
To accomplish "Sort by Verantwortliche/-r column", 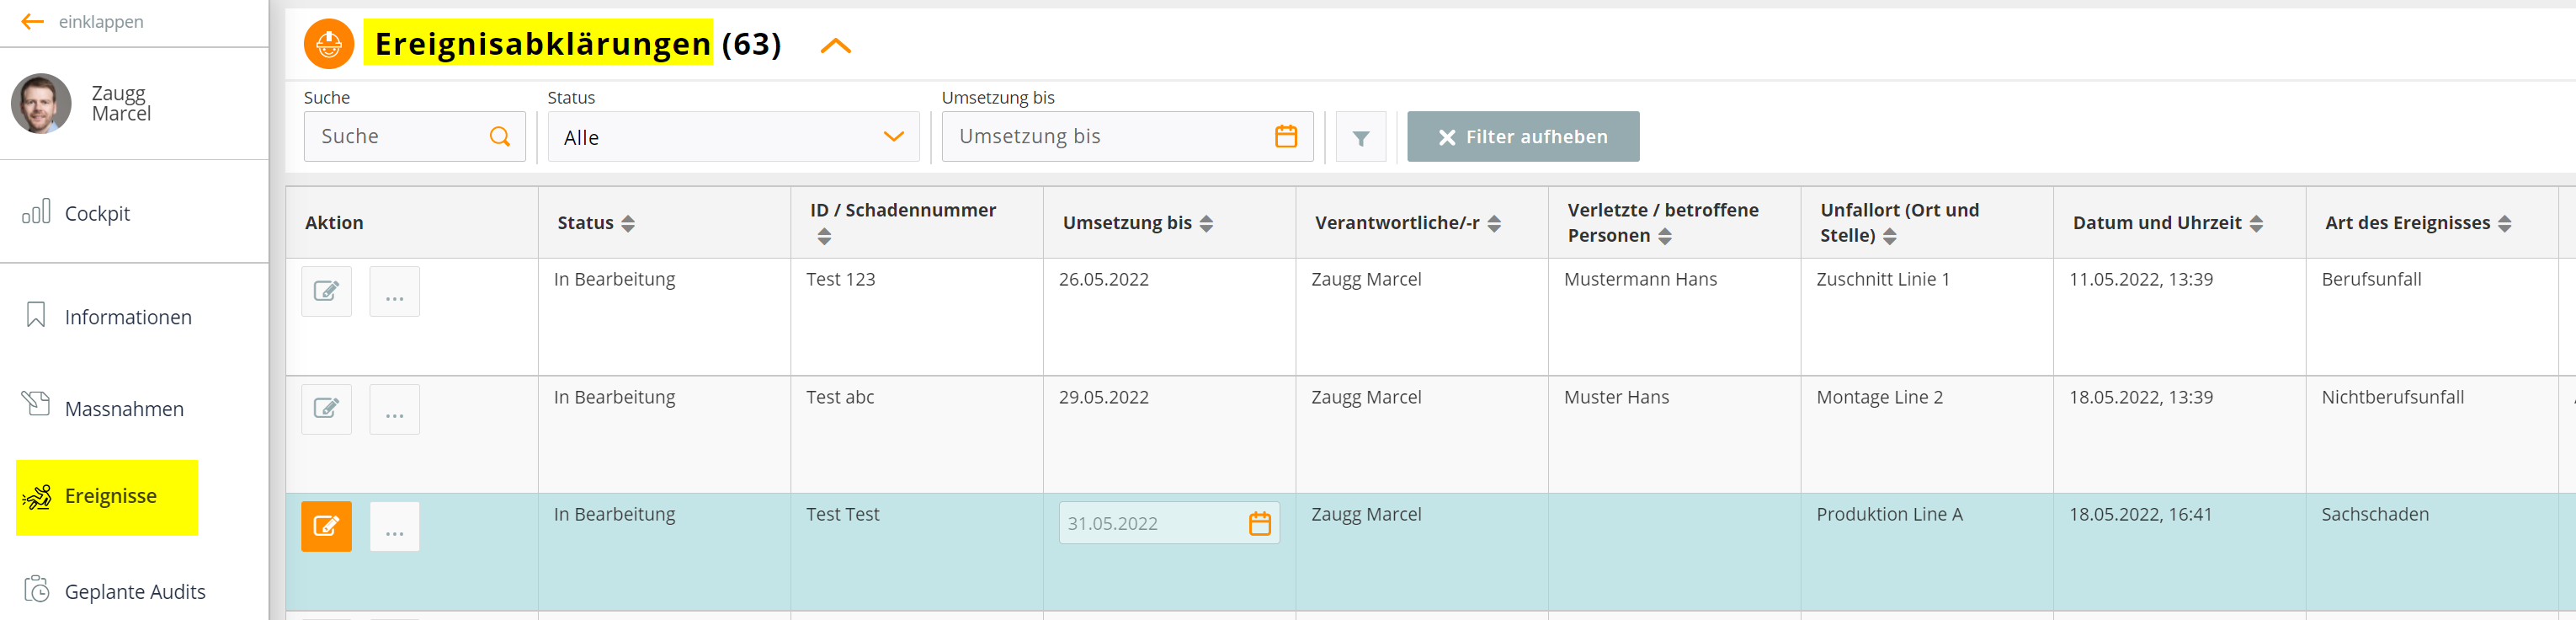I will click(x=1494, y=223).
